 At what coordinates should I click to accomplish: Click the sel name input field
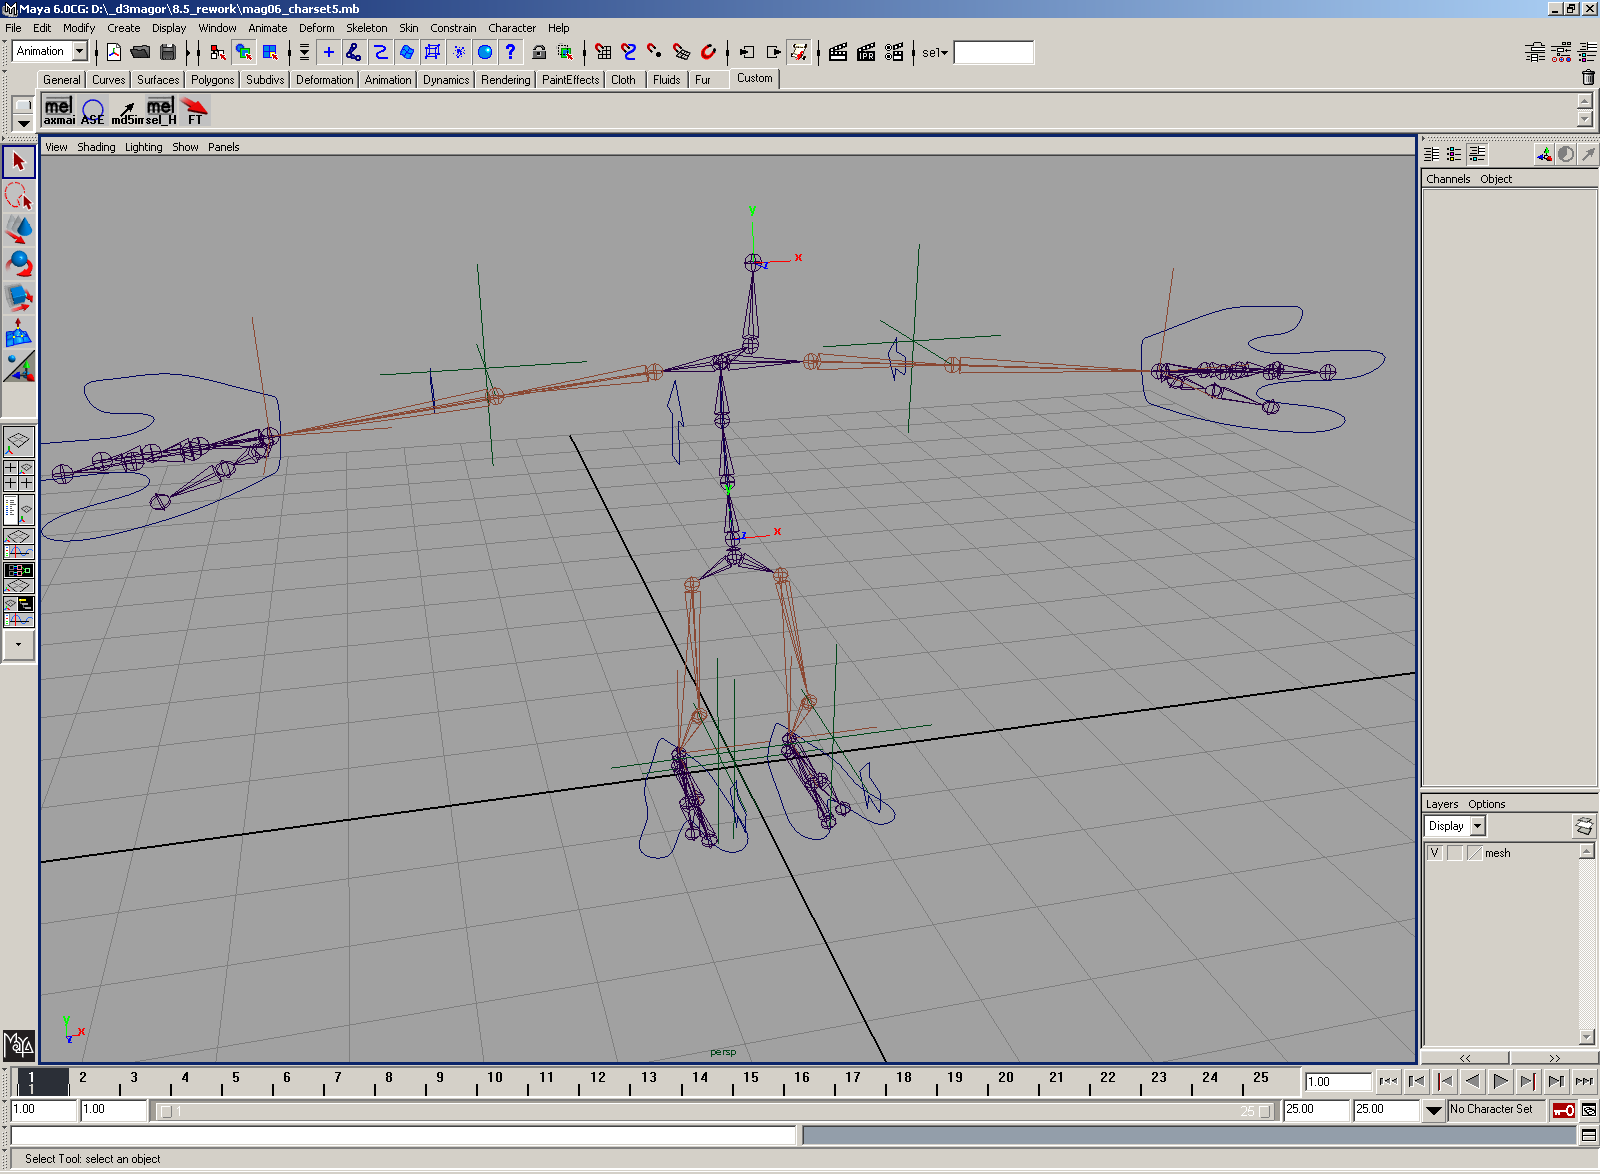(x=994, y=52)
